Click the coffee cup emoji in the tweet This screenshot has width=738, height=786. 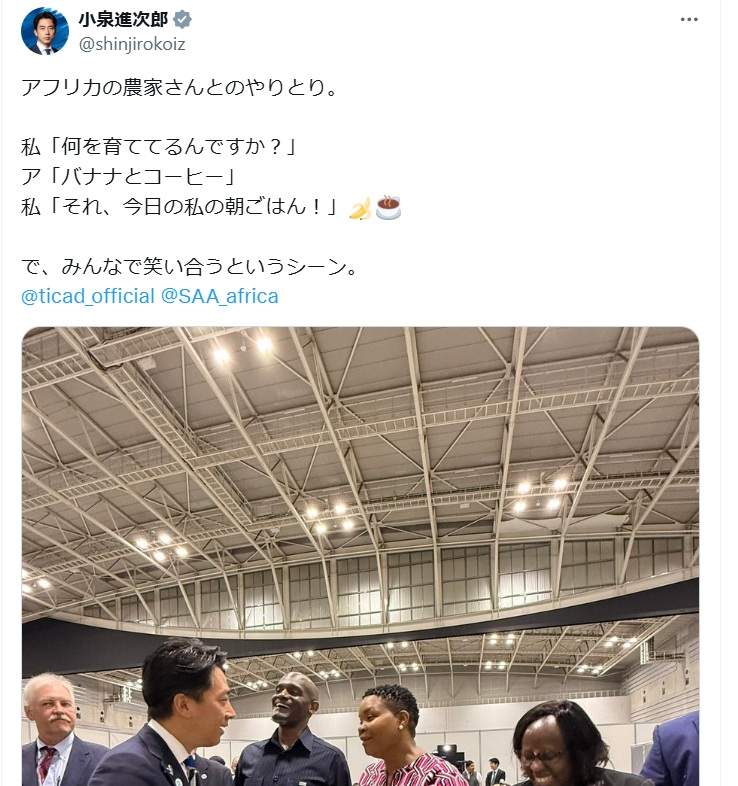[388, 208]
